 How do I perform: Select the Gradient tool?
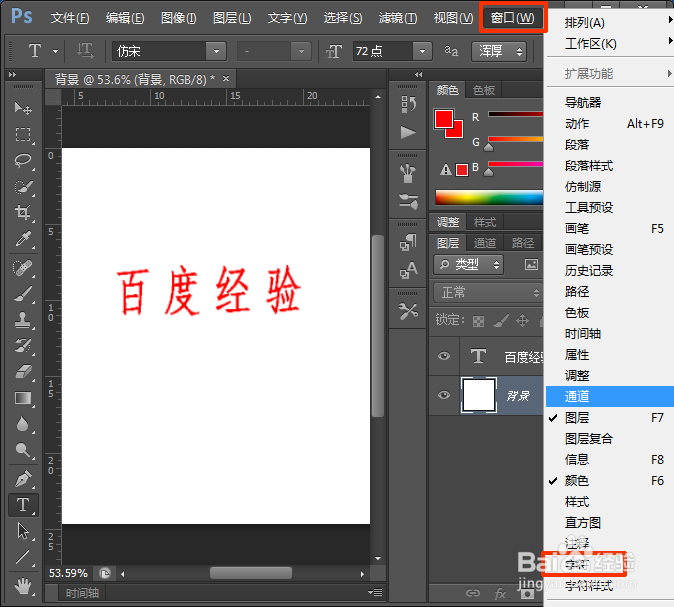coord(23,398)
